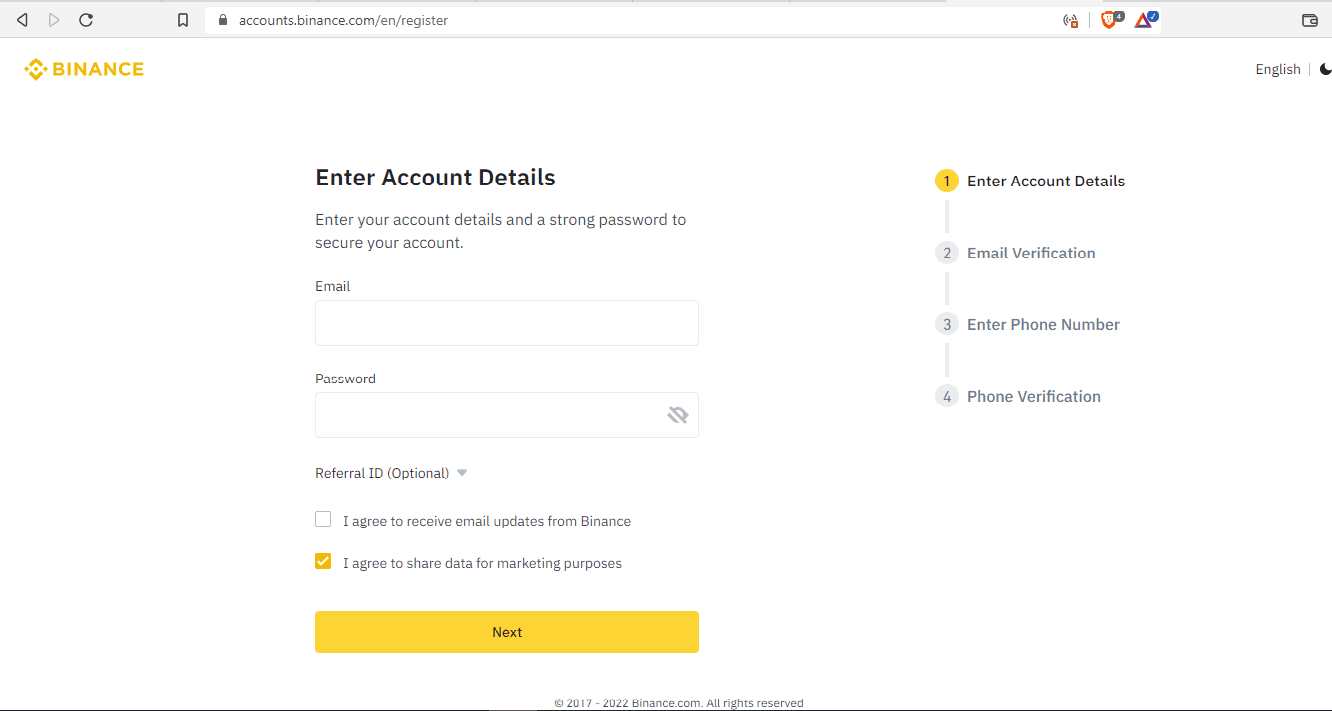Go back with the browser back arrow
This screenshot has width=1332, height=711.
[22, 20]
